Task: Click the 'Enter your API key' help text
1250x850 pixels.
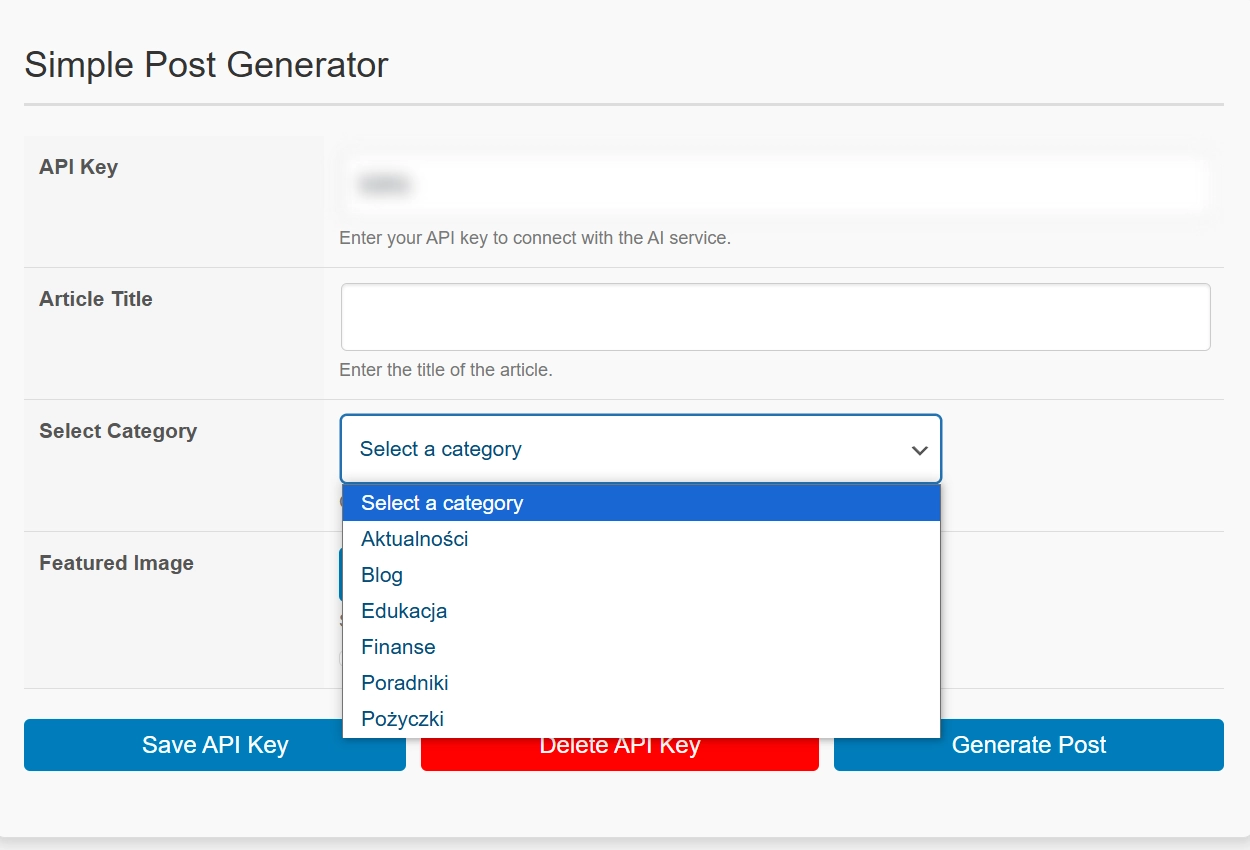Action: [x=535, y=238]
